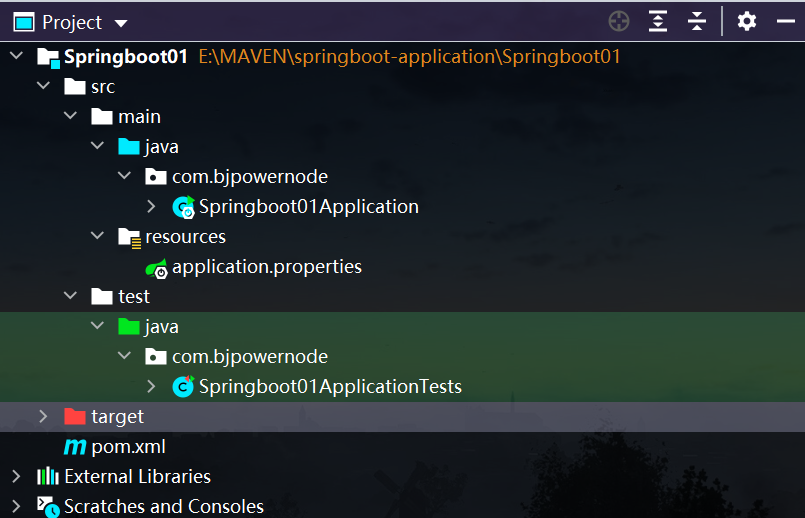Click the green test sources java icon

tap(129, 327)
